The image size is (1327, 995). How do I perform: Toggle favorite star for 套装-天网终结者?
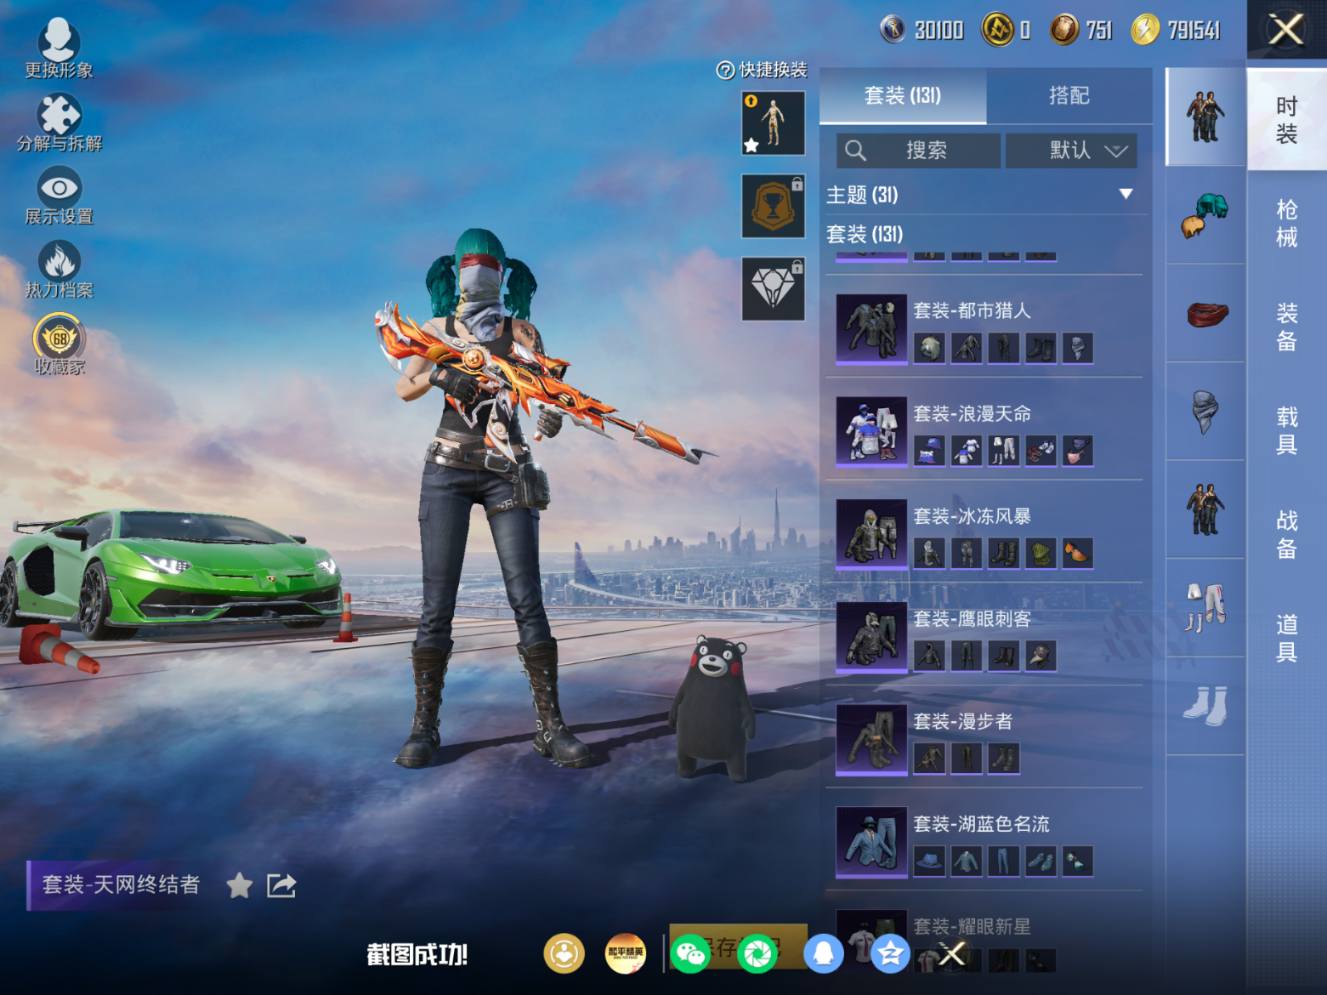coord(240,885)
